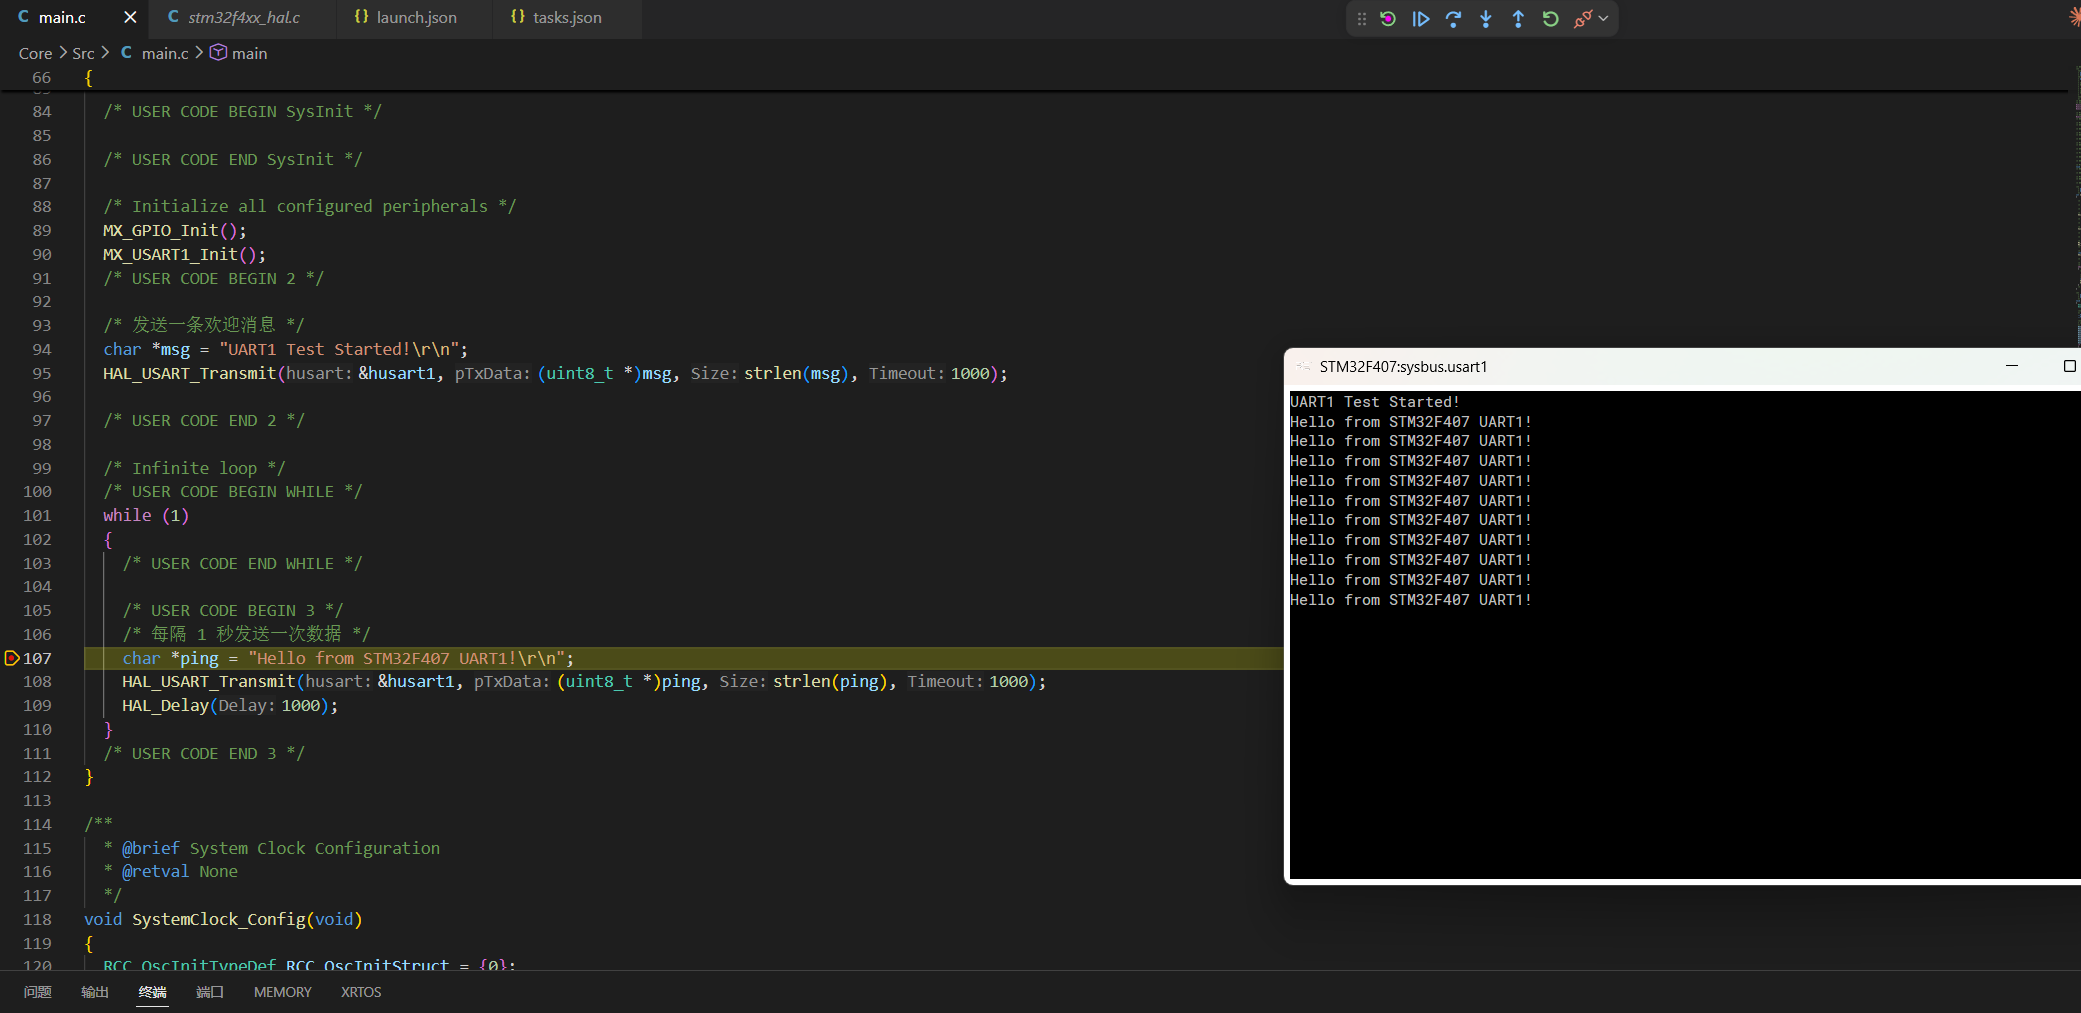Open the 输出 (Output) panel tab
Screen dimensions: 2081x1013
click(x=95, y=992)
